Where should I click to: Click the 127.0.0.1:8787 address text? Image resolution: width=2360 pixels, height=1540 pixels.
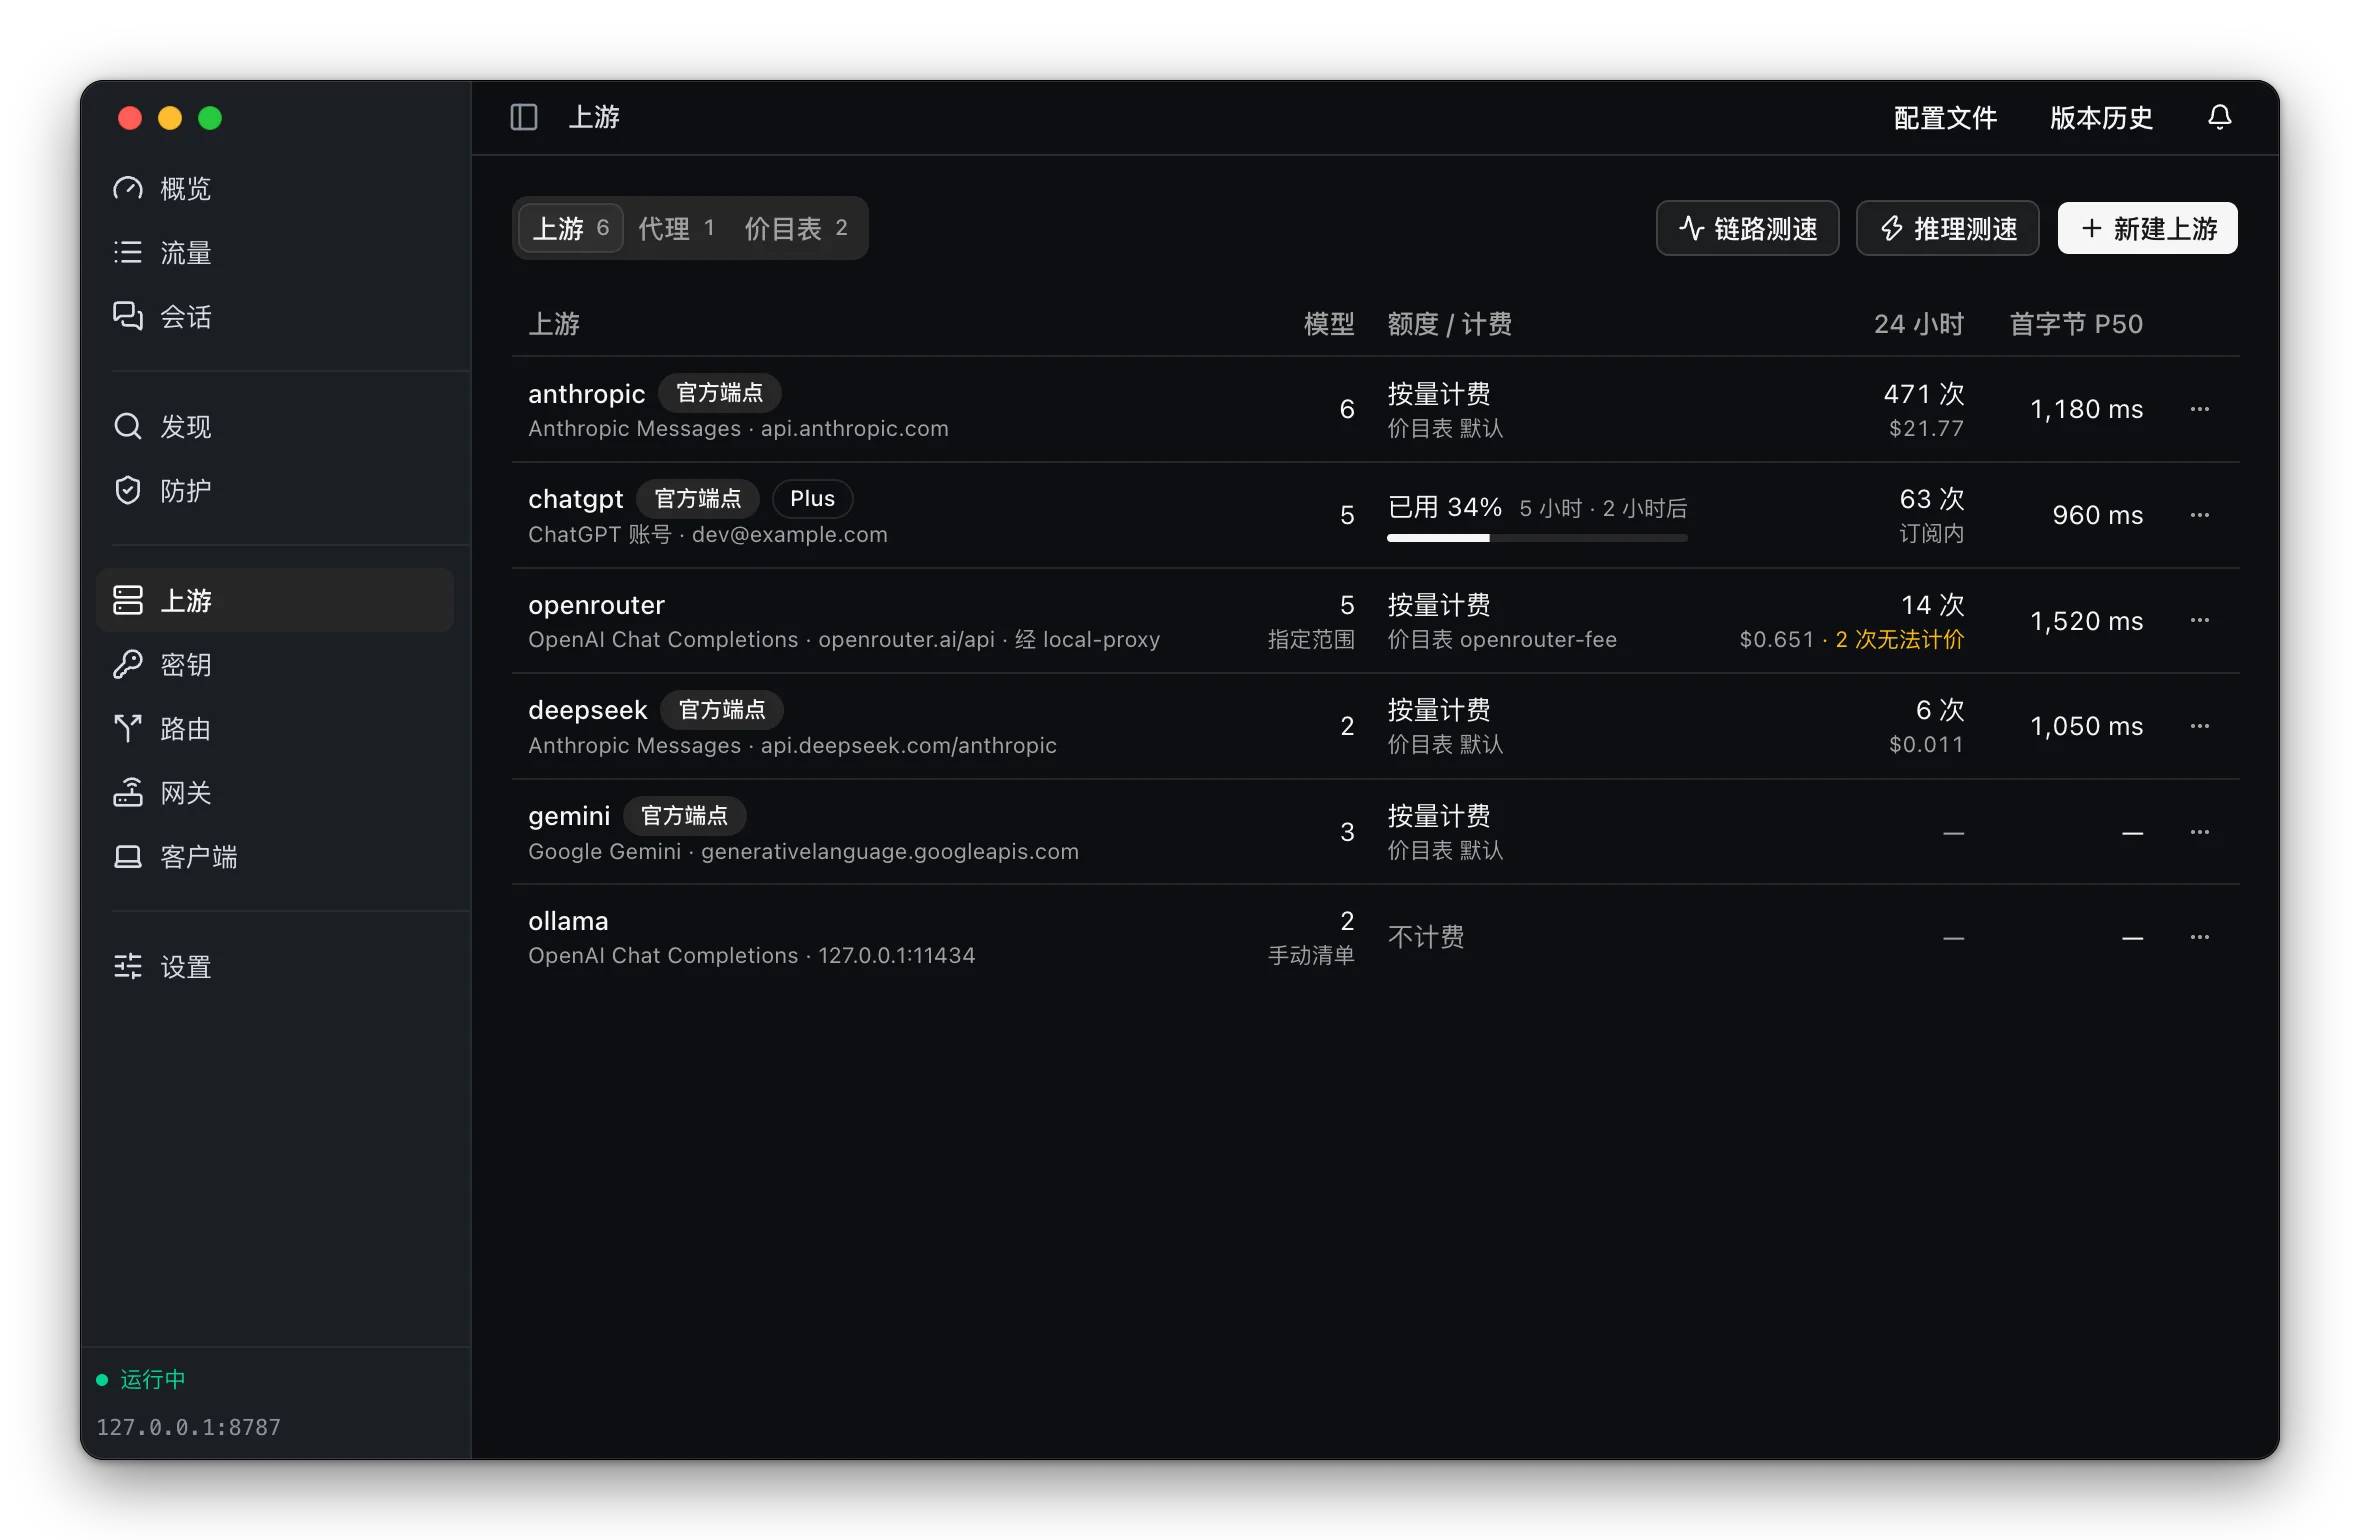189,1427
